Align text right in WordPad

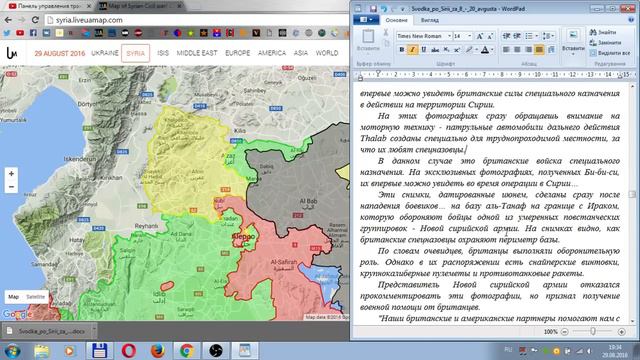coord(528,50)
